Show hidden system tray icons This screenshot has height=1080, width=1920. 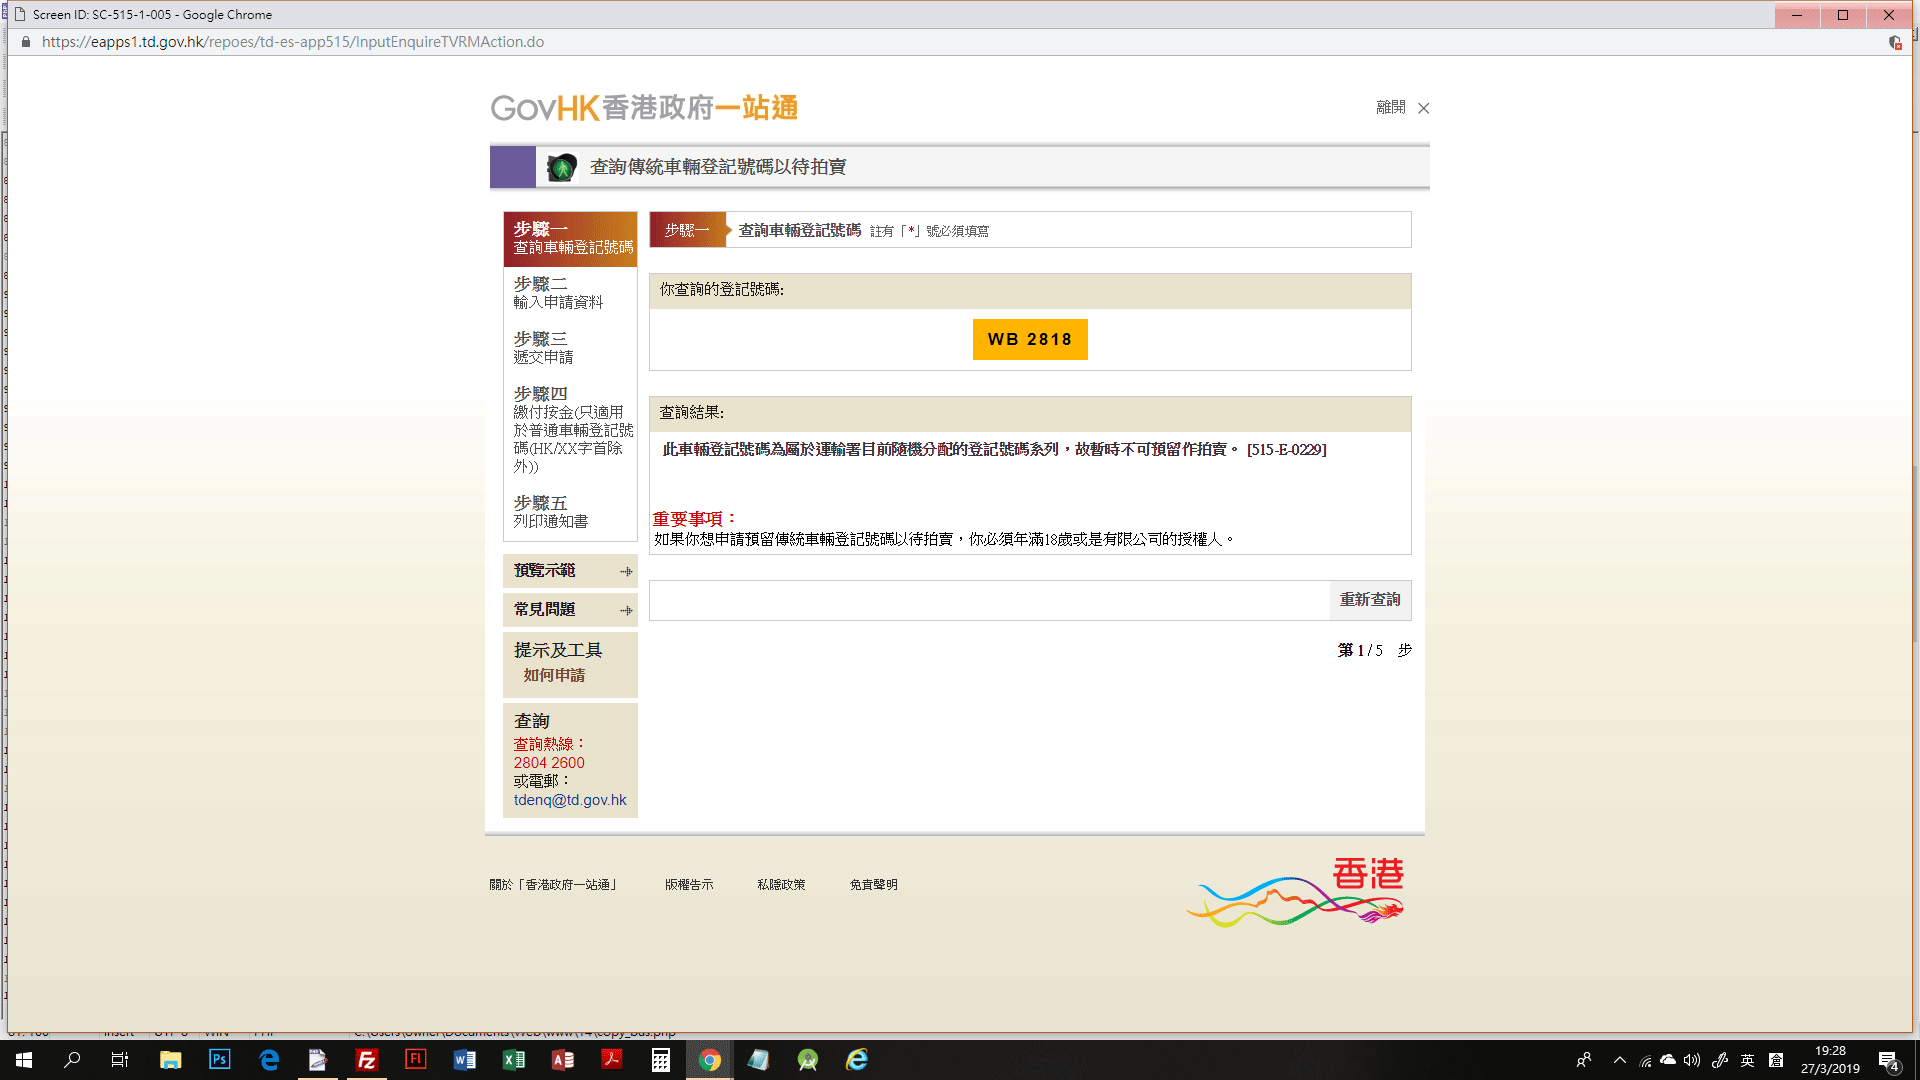[1619, 1060]
